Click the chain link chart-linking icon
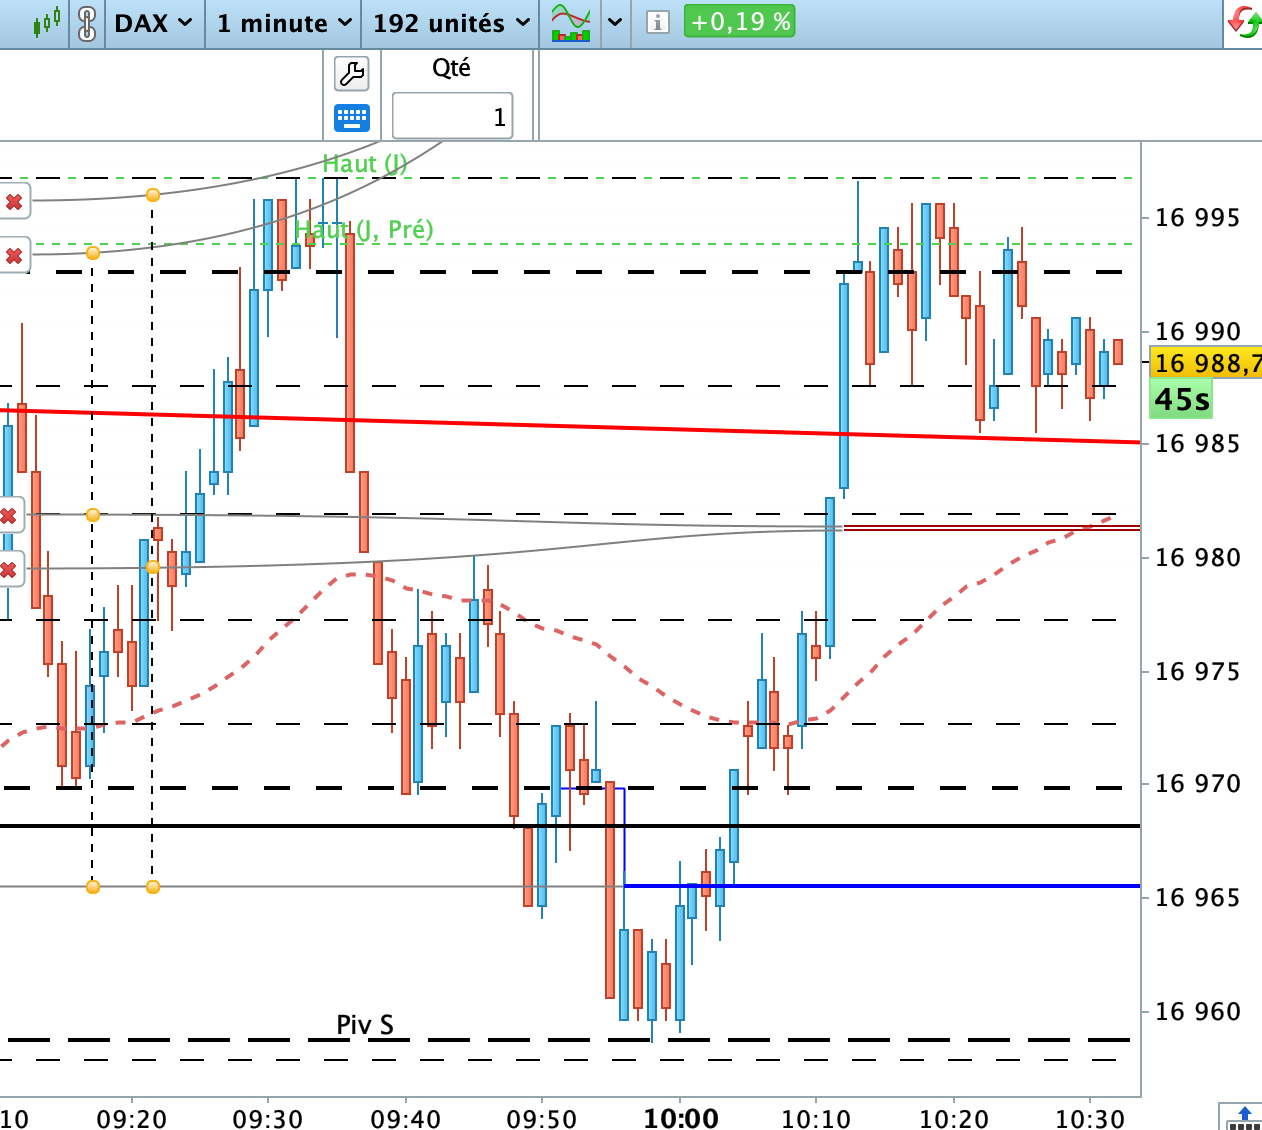The image size is (1262, 1130). point(87,23)
